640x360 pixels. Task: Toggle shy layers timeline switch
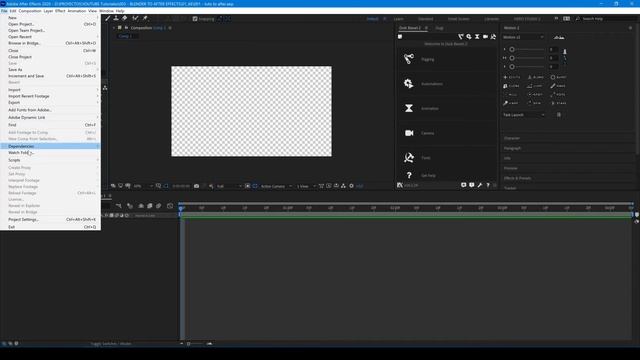141,206
